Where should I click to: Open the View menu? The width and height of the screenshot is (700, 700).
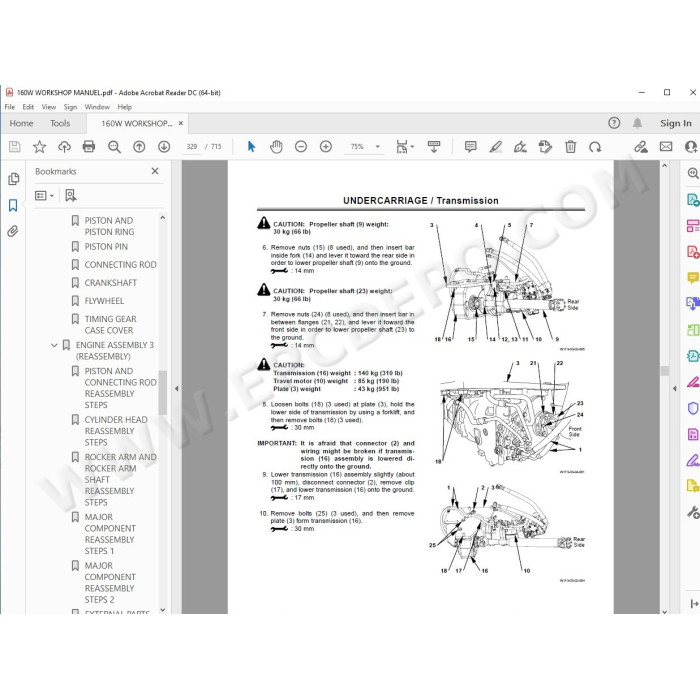49,107
